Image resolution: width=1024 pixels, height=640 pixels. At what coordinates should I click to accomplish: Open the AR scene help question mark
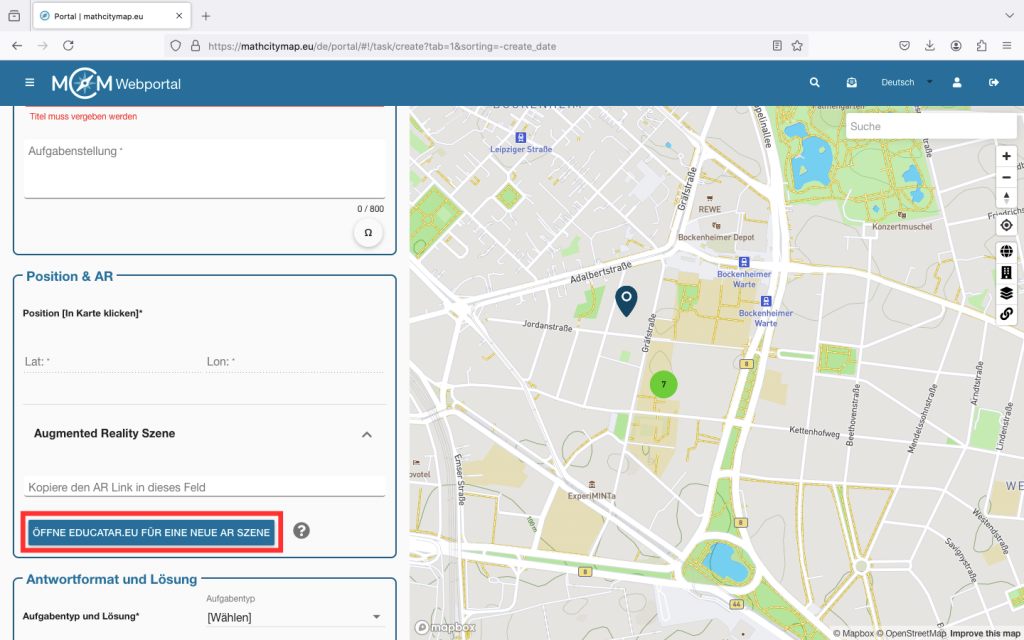coord(301,531)
